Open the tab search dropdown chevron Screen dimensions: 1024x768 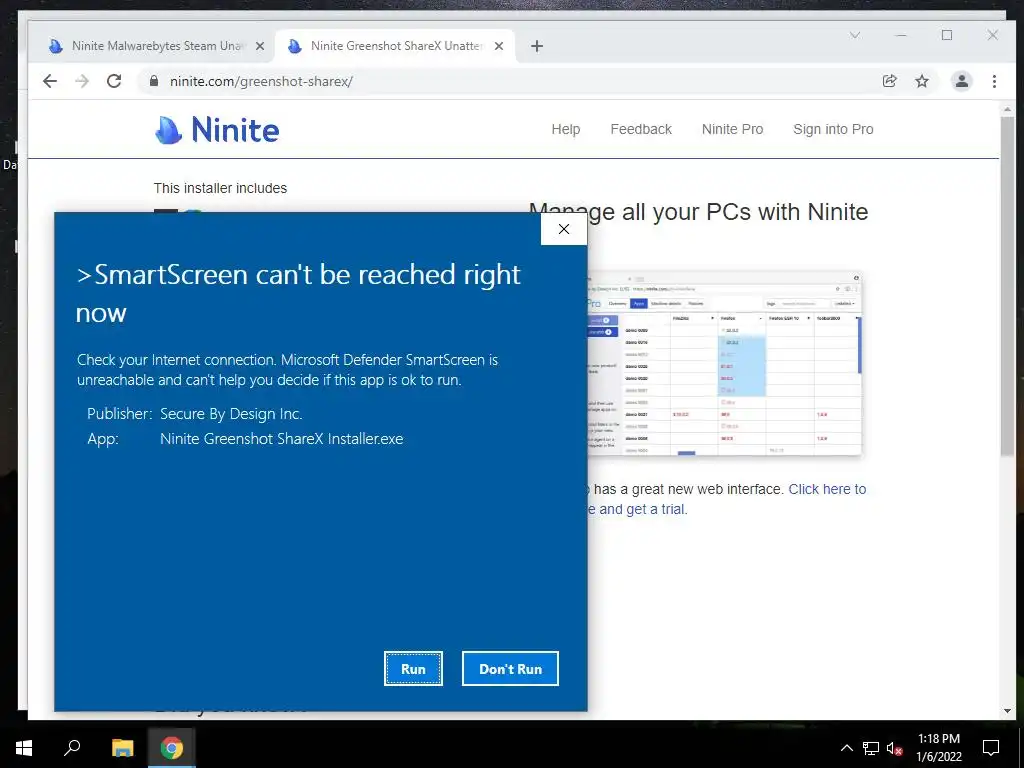pyautogui.click(x=854, y=35)
